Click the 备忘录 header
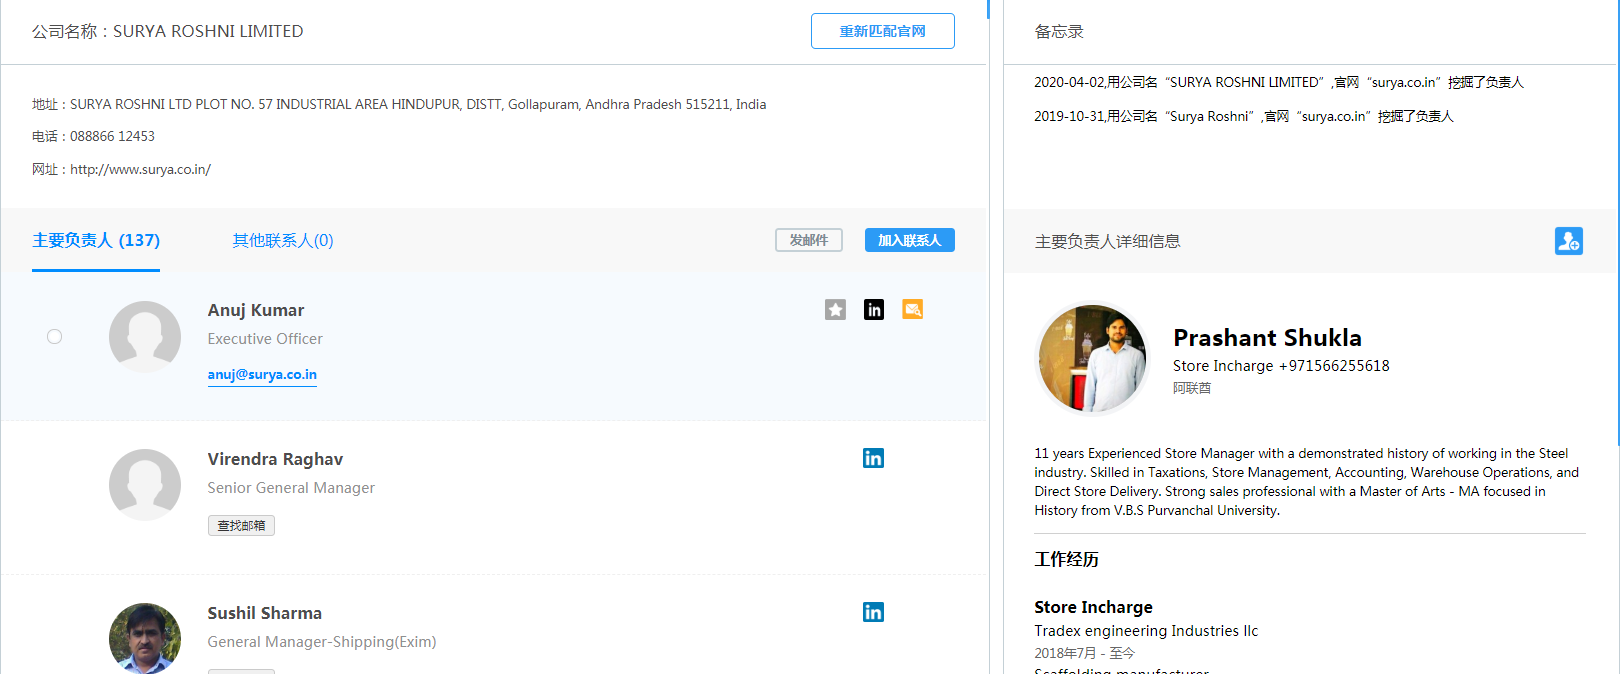 (1059, 31)
